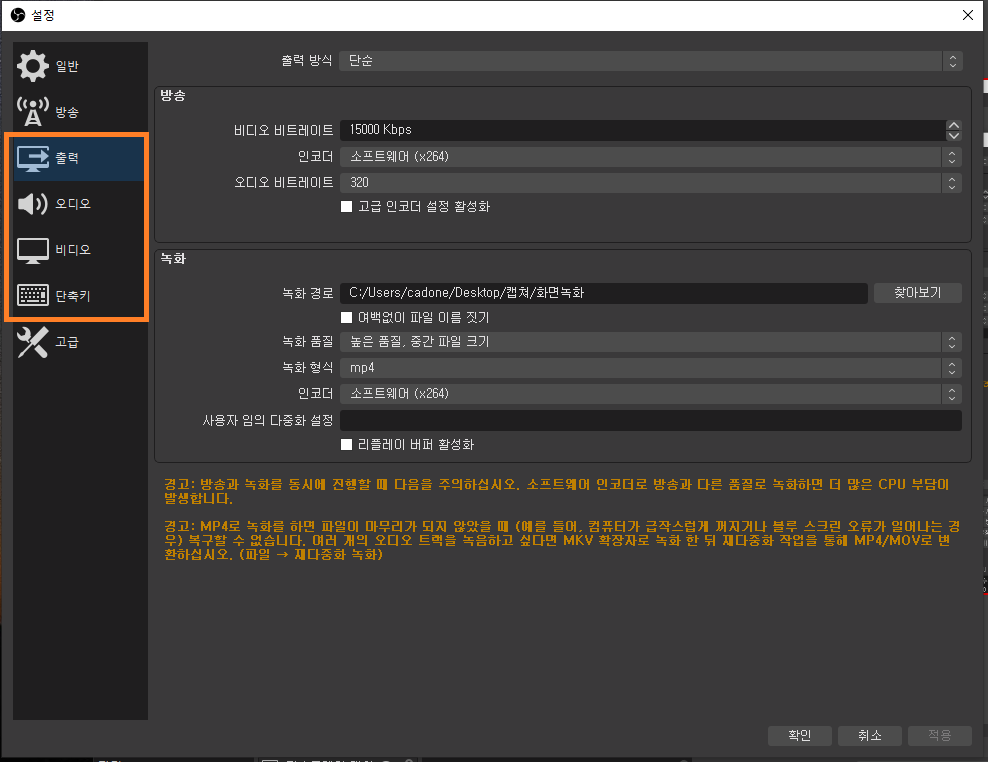Viewport: 988px width, 762px height.
Task: Open the 일반 (General) settings gear icon
Action: click(33, 66)
